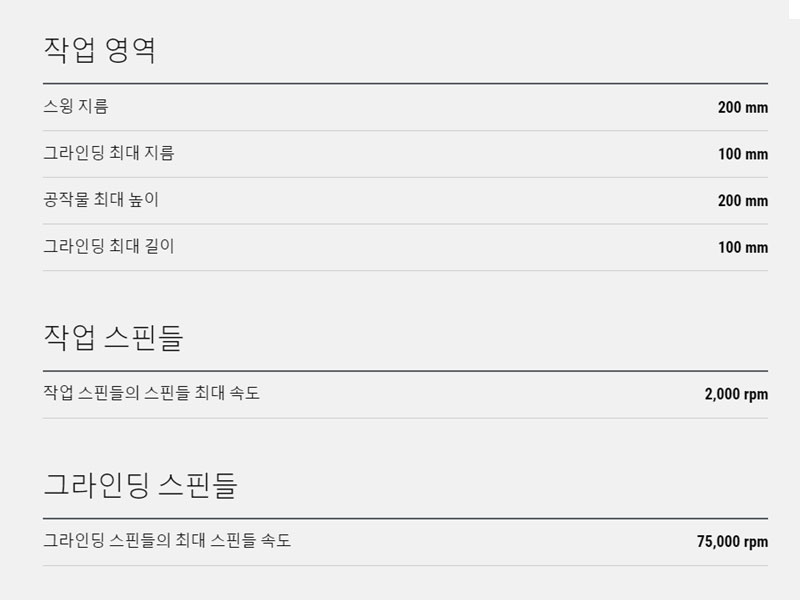800x600 pixels.
Task: Click the light separator line below 75,000 rpm row
Action: [x=406, y=565]
